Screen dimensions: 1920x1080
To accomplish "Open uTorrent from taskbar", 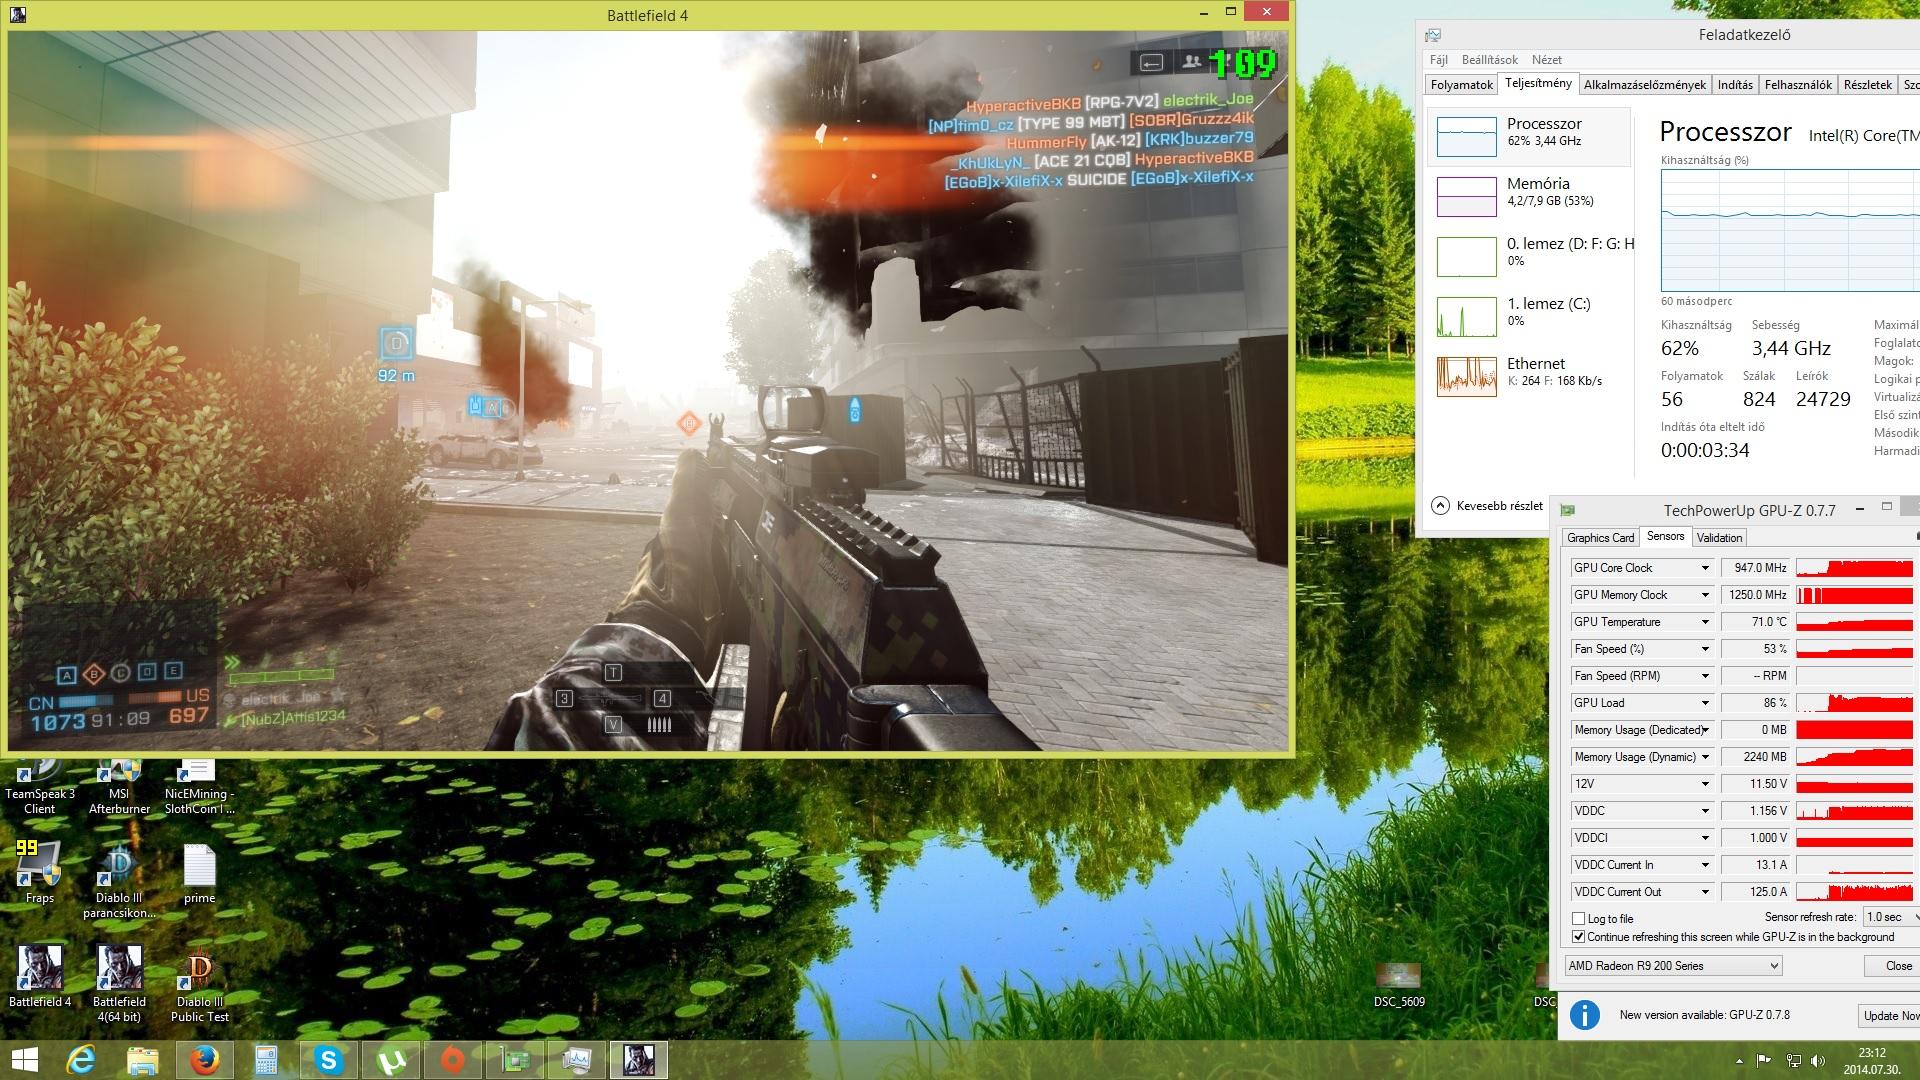I will click(390, 1060).
